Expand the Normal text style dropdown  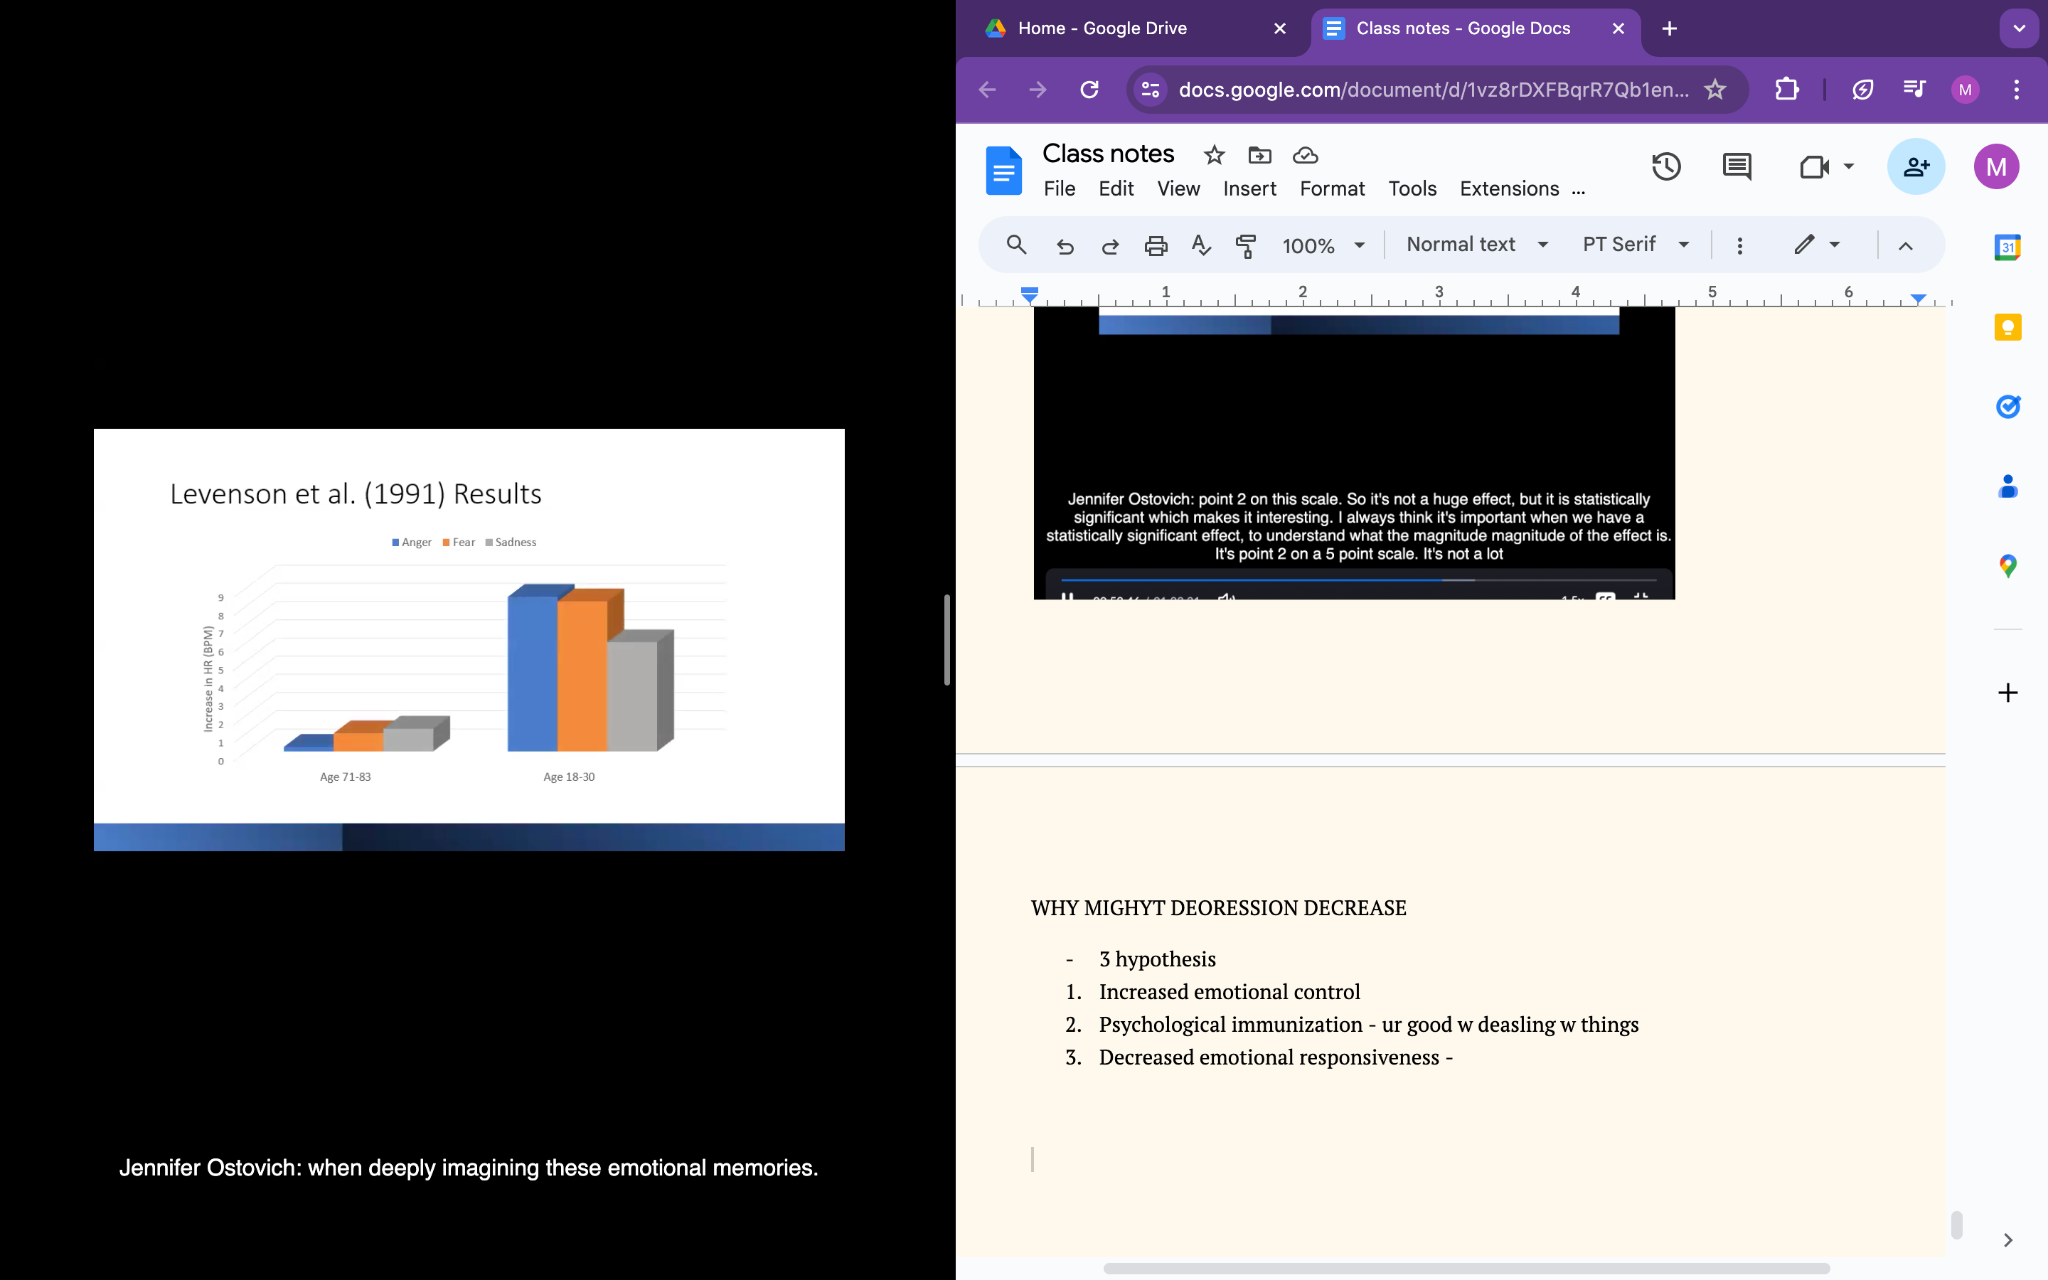pyautogui.click(x=1477, y=245)
